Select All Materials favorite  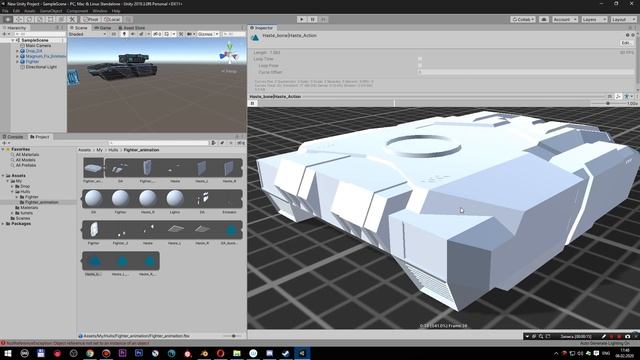(x=27, y=155)
